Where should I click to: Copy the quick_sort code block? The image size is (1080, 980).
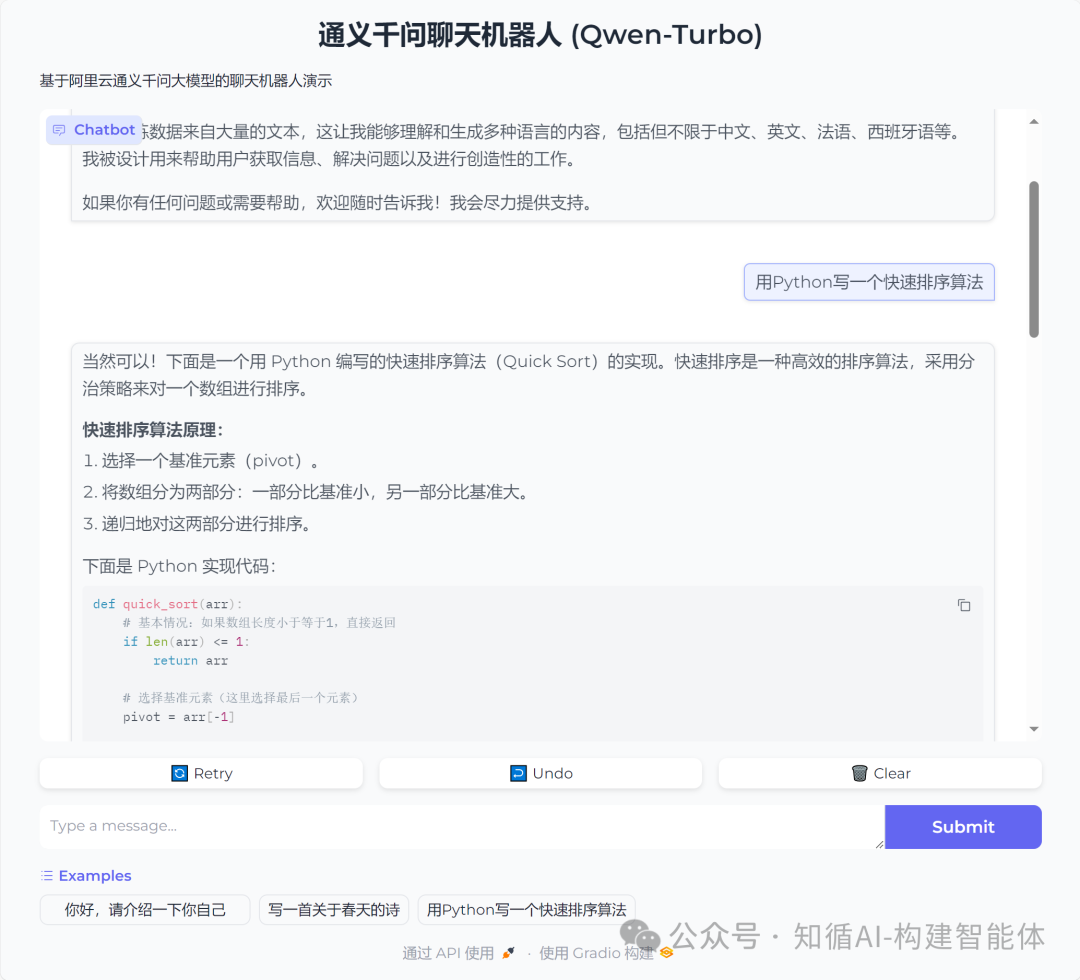pyautogui.click(x=964, y=605)
